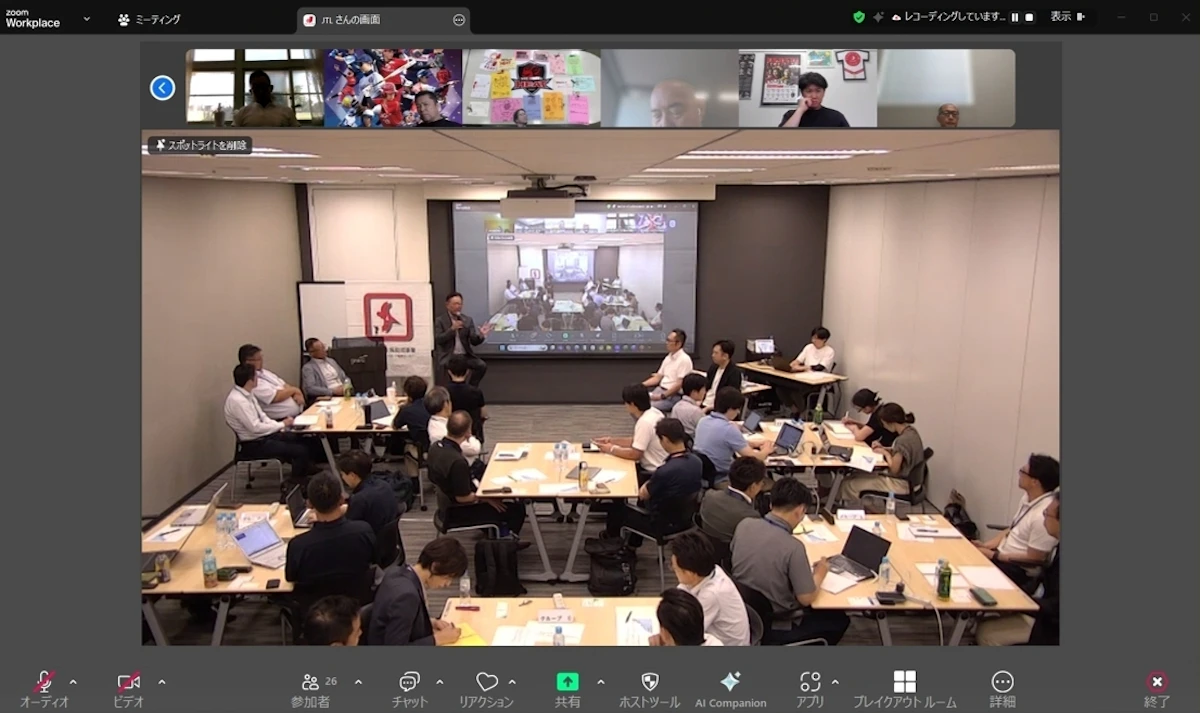Switch to the ミーティング tab
Screen dimensions: 1200x713
click(149, 19)
